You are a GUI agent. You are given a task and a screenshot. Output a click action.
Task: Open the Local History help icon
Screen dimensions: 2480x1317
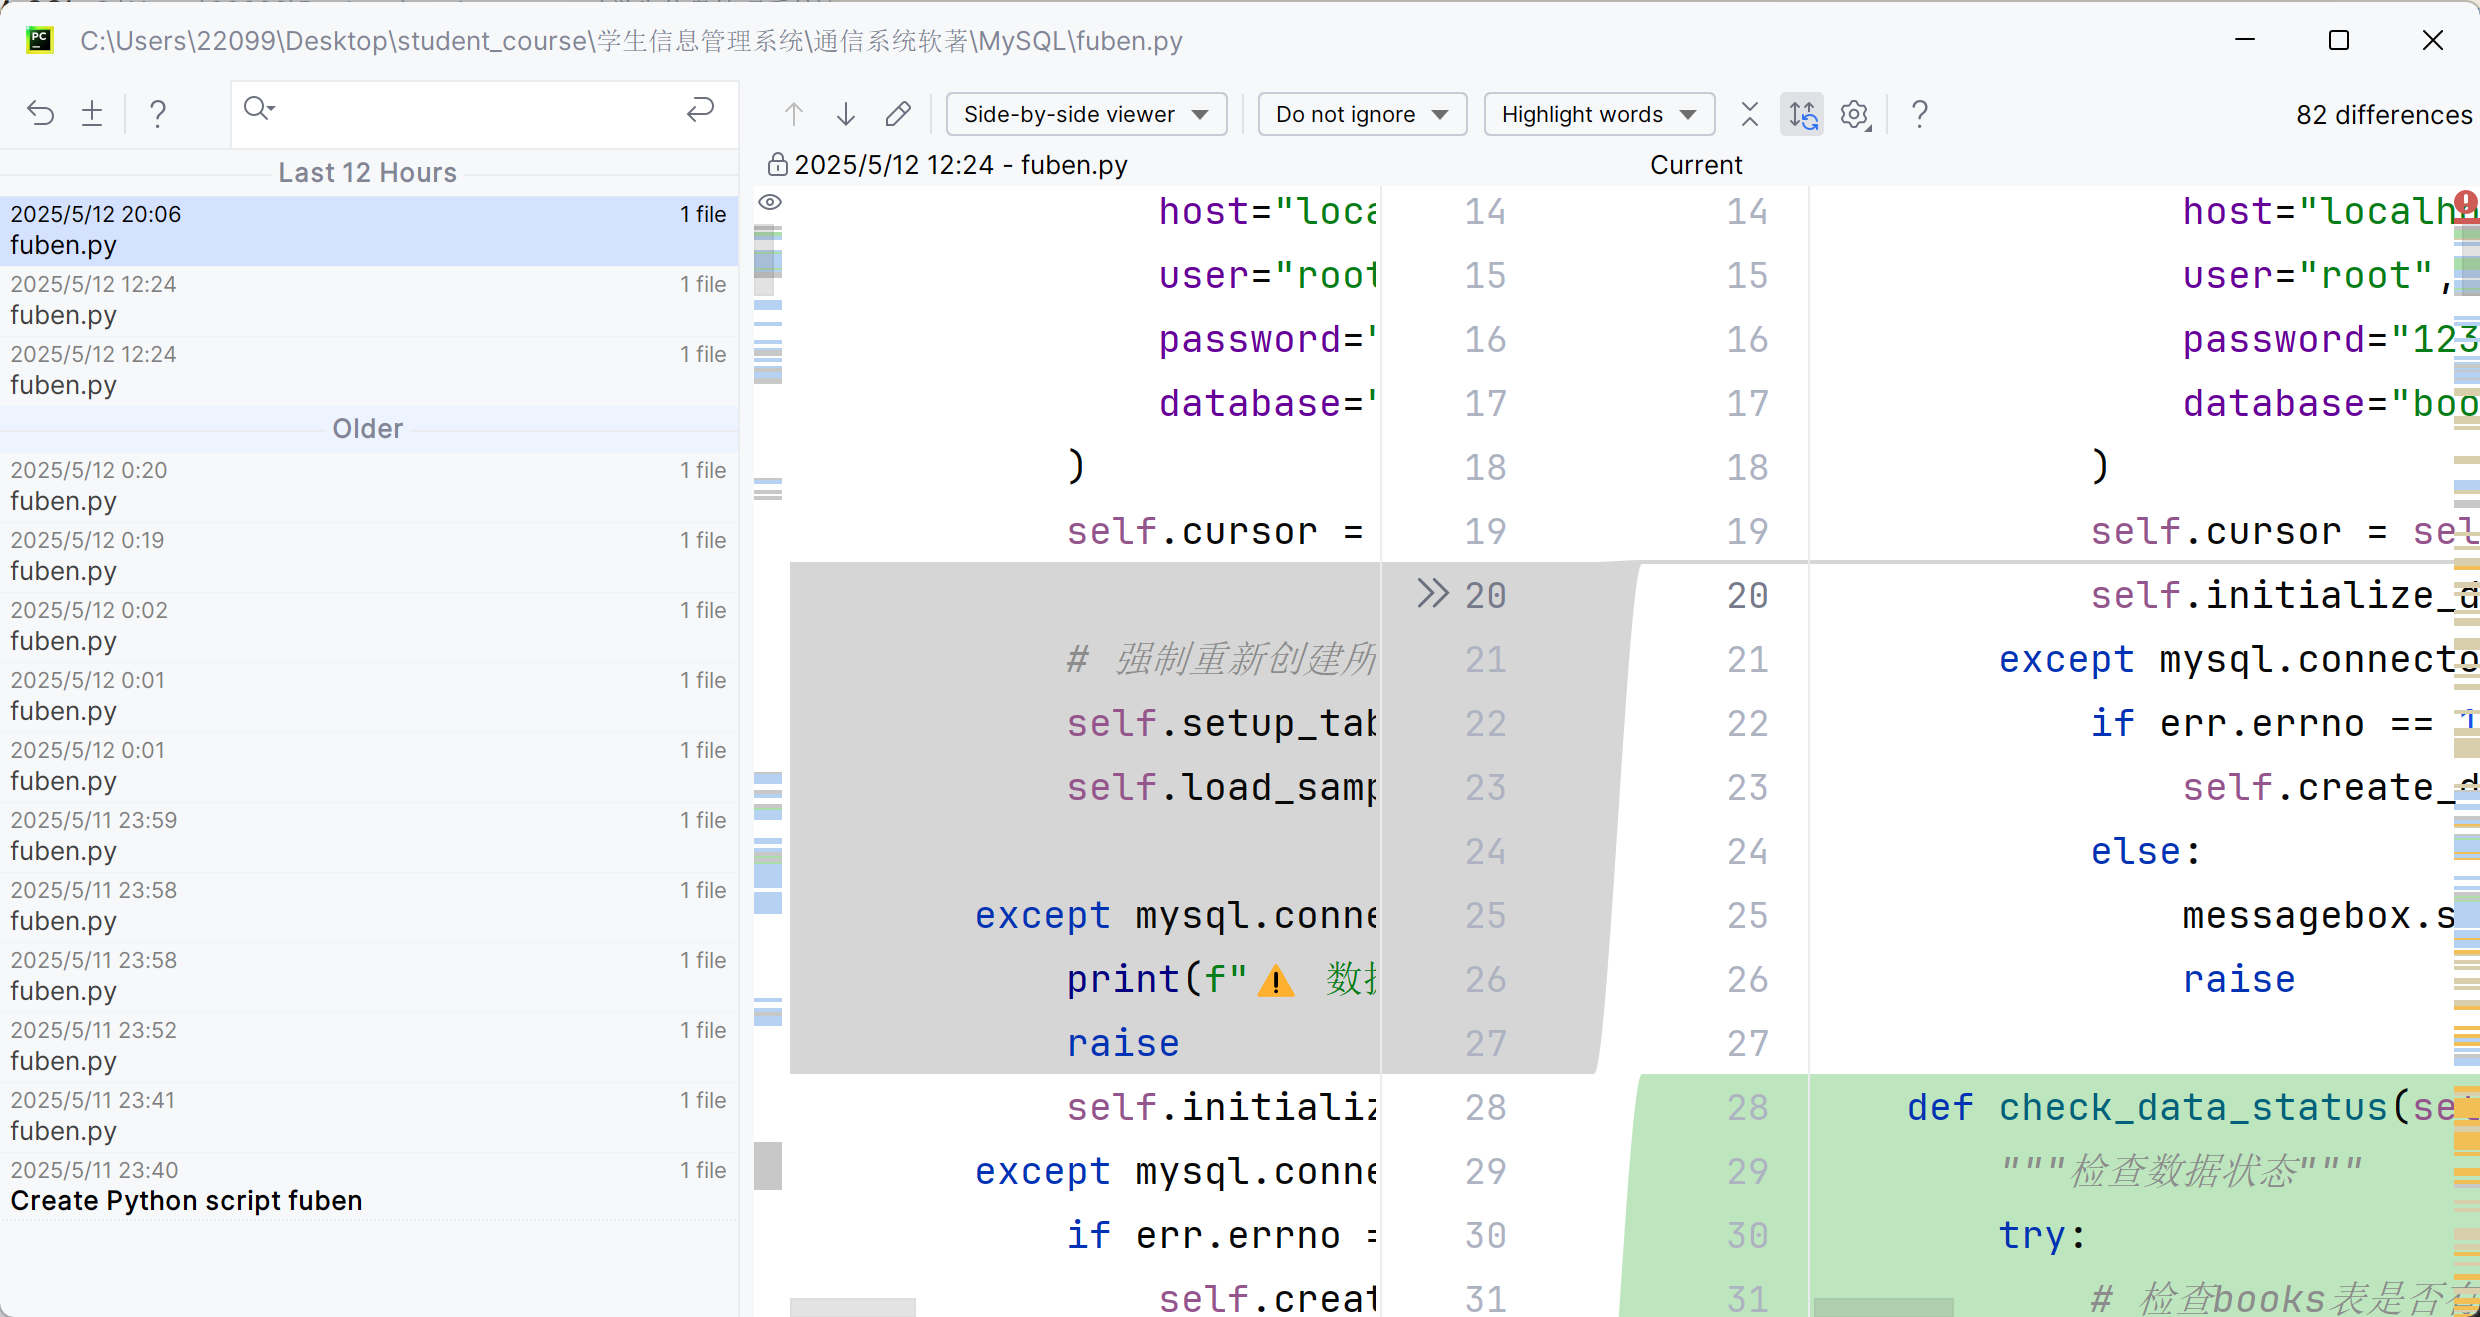(157, 113)
